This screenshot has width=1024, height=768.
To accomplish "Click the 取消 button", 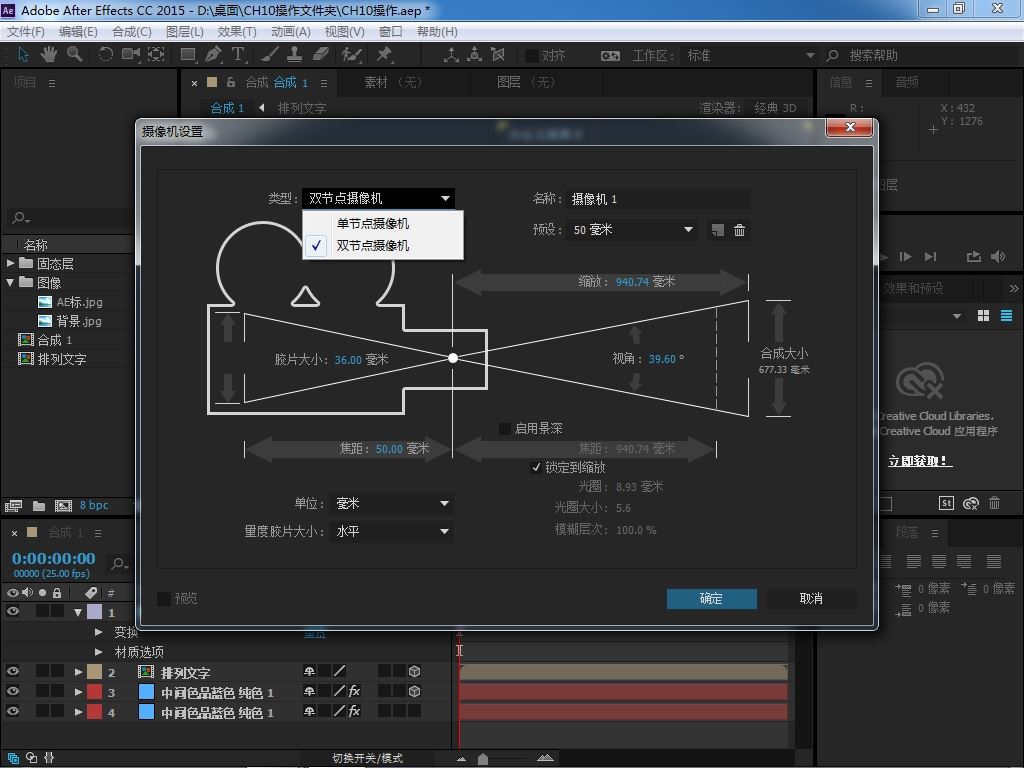I will (x=811, y=598).
